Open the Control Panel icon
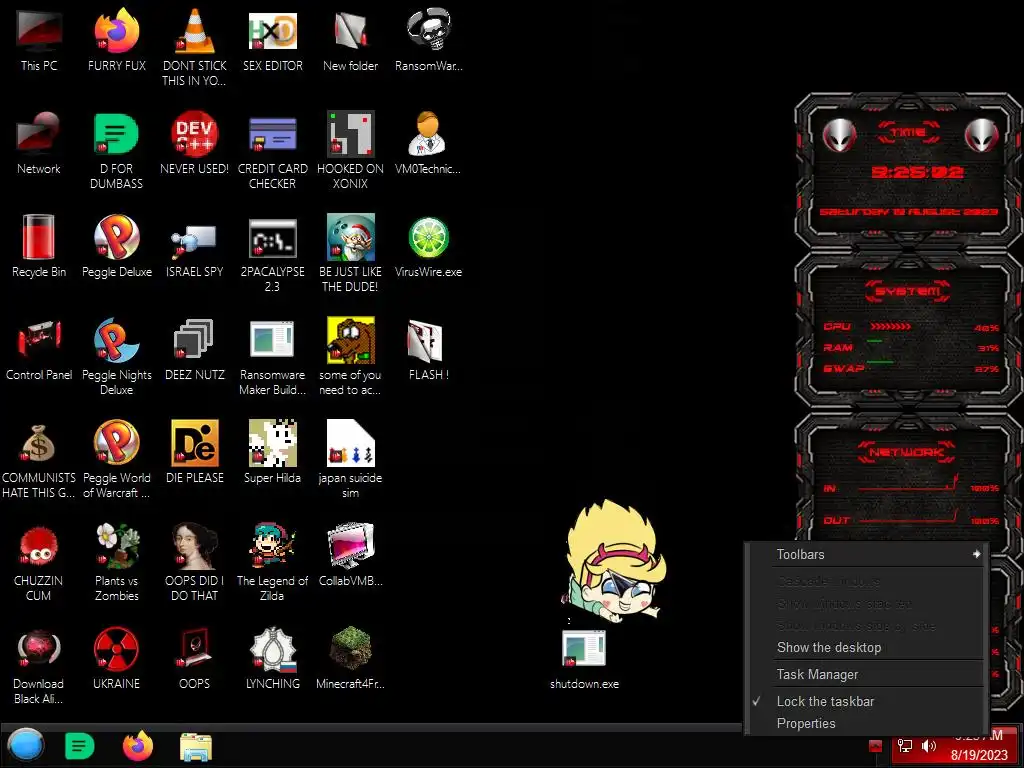The image size is (1024, 768). [39, 340]
